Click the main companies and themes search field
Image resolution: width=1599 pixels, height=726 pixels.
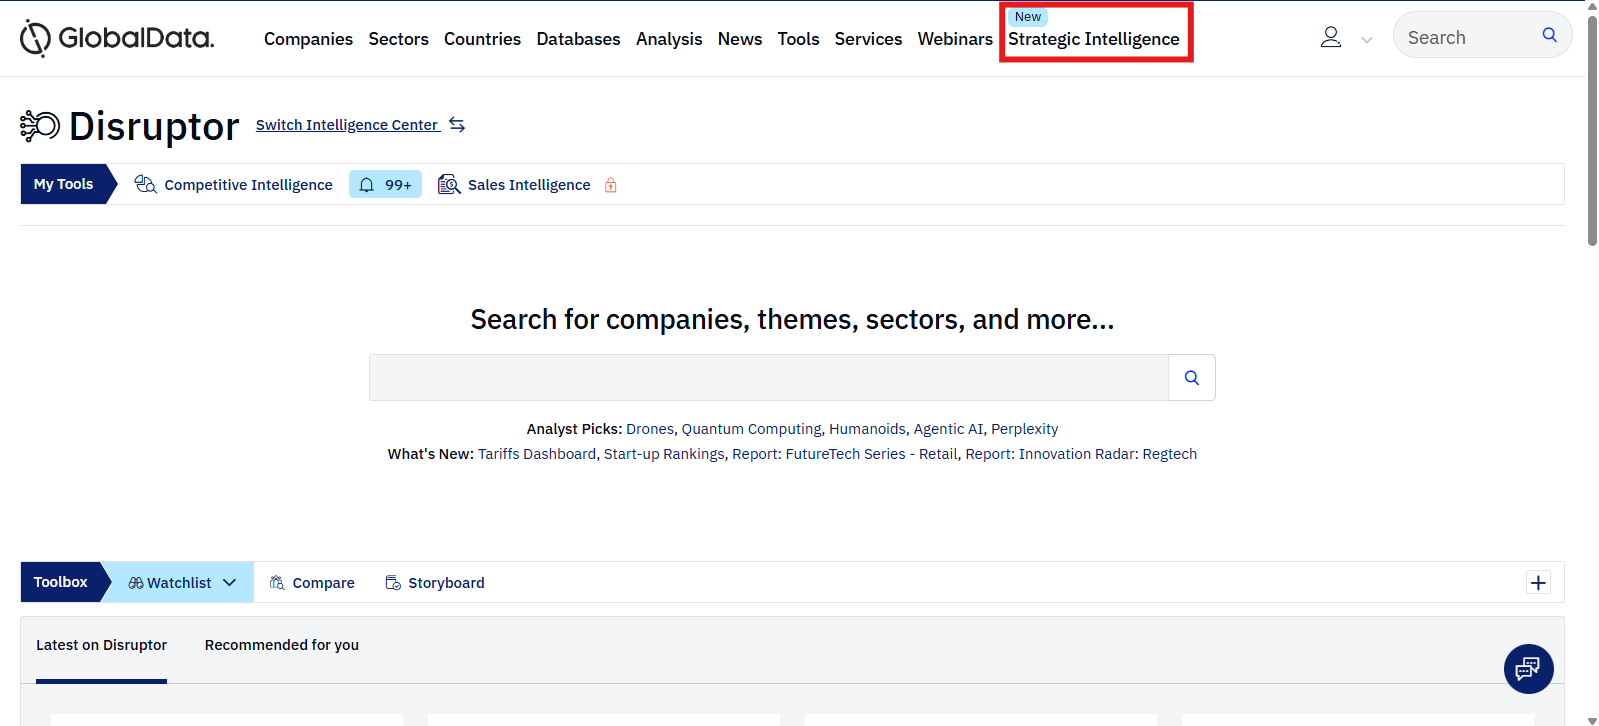[768, 378]
